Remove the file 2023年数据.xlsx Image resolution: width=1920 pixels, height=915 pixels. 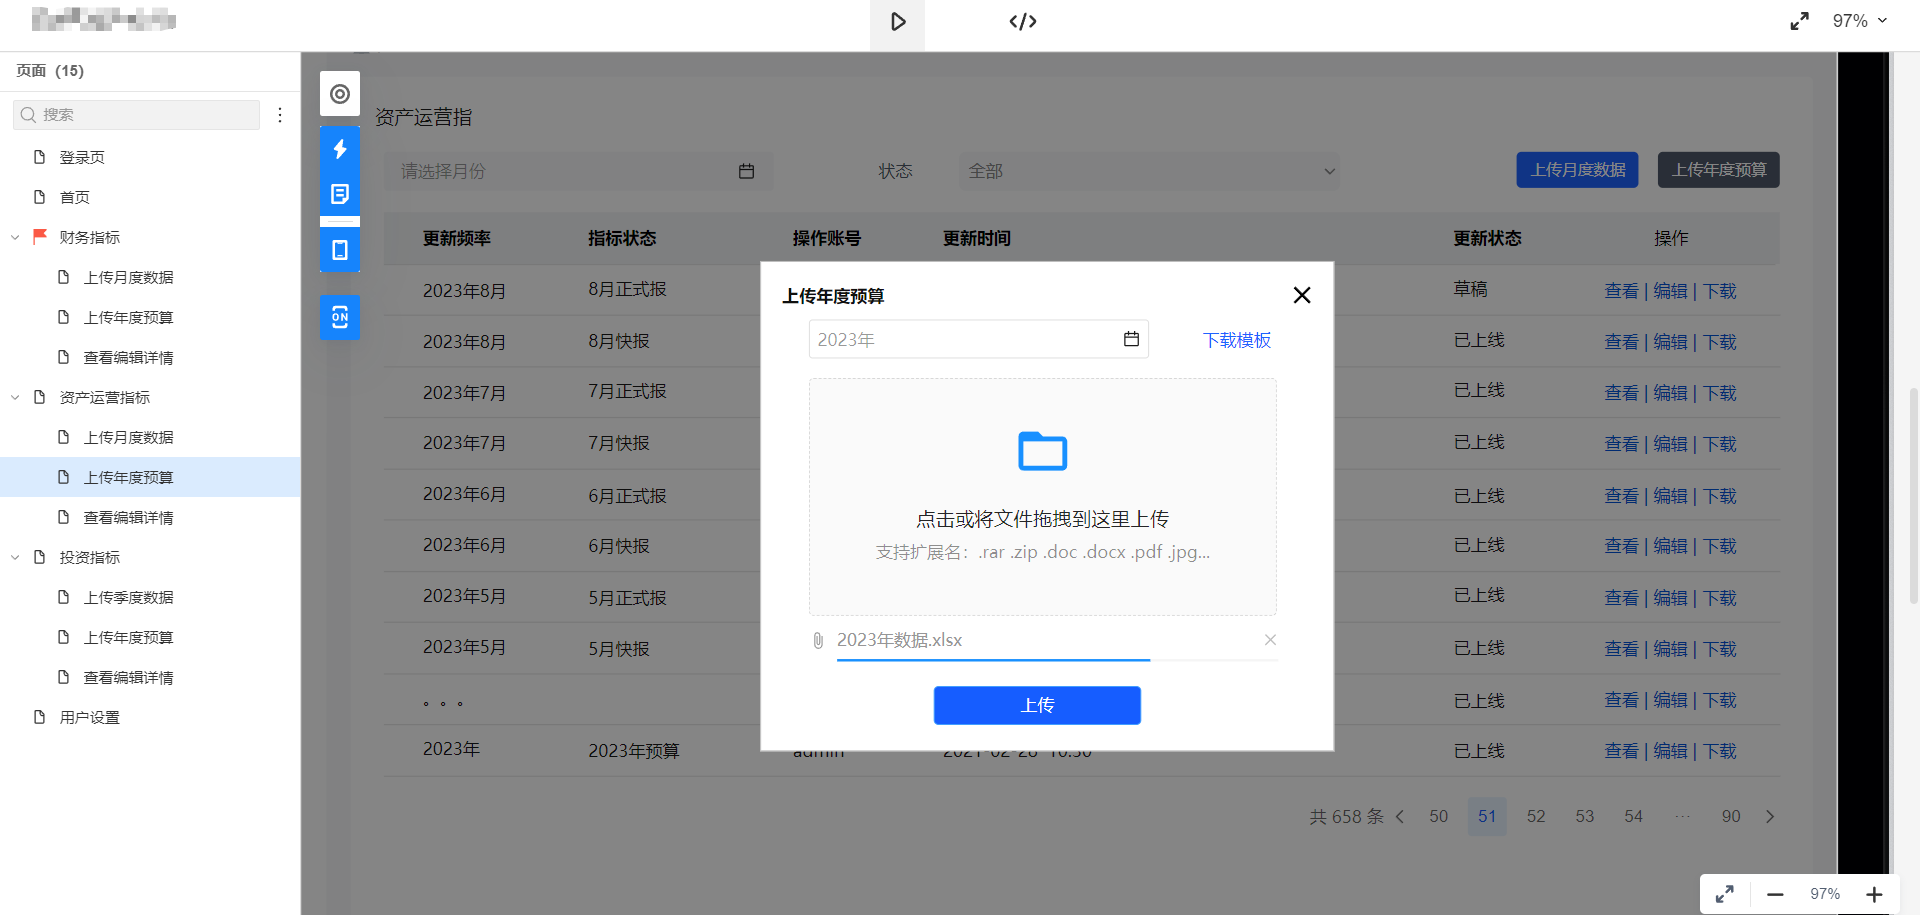(1270, 640)
